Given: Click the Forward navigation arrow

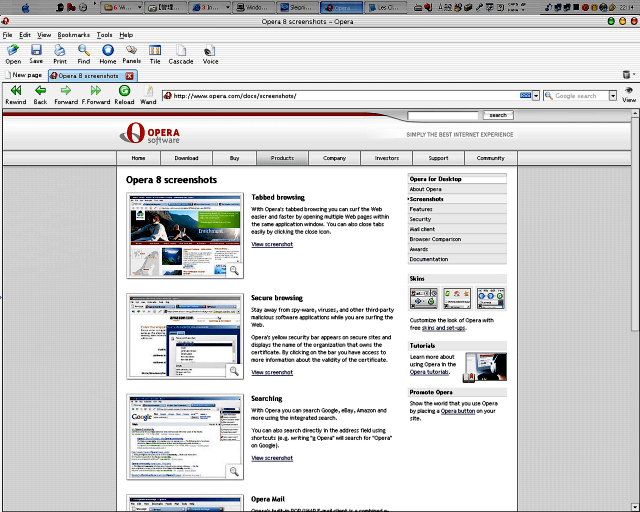Looking at the screenshot, I should point(66,90).
